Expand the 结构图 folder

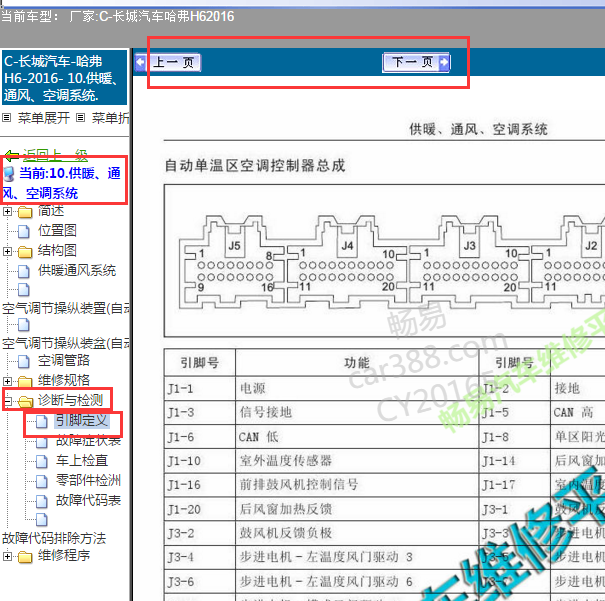7,252
